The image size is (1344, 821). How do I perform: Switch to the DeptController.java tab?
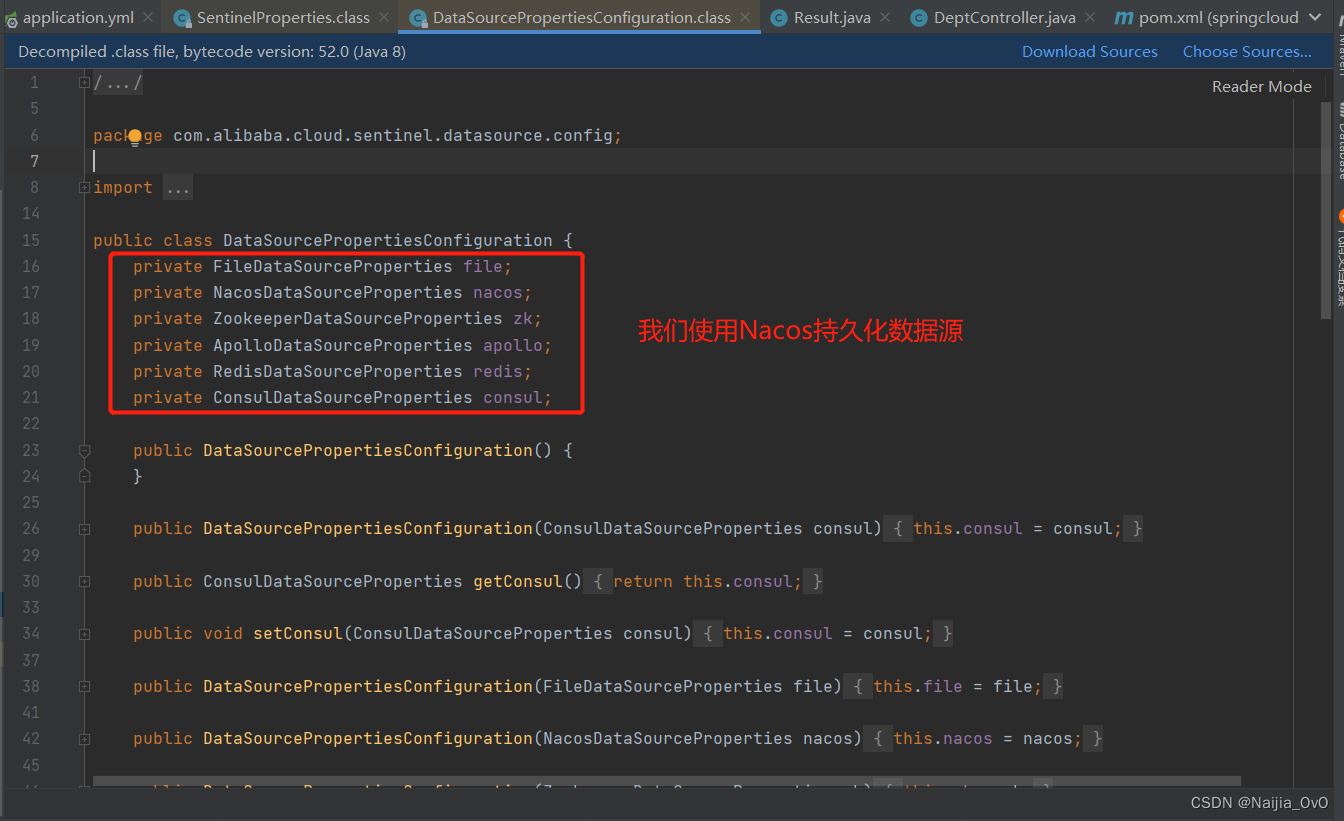[1004, 17]
